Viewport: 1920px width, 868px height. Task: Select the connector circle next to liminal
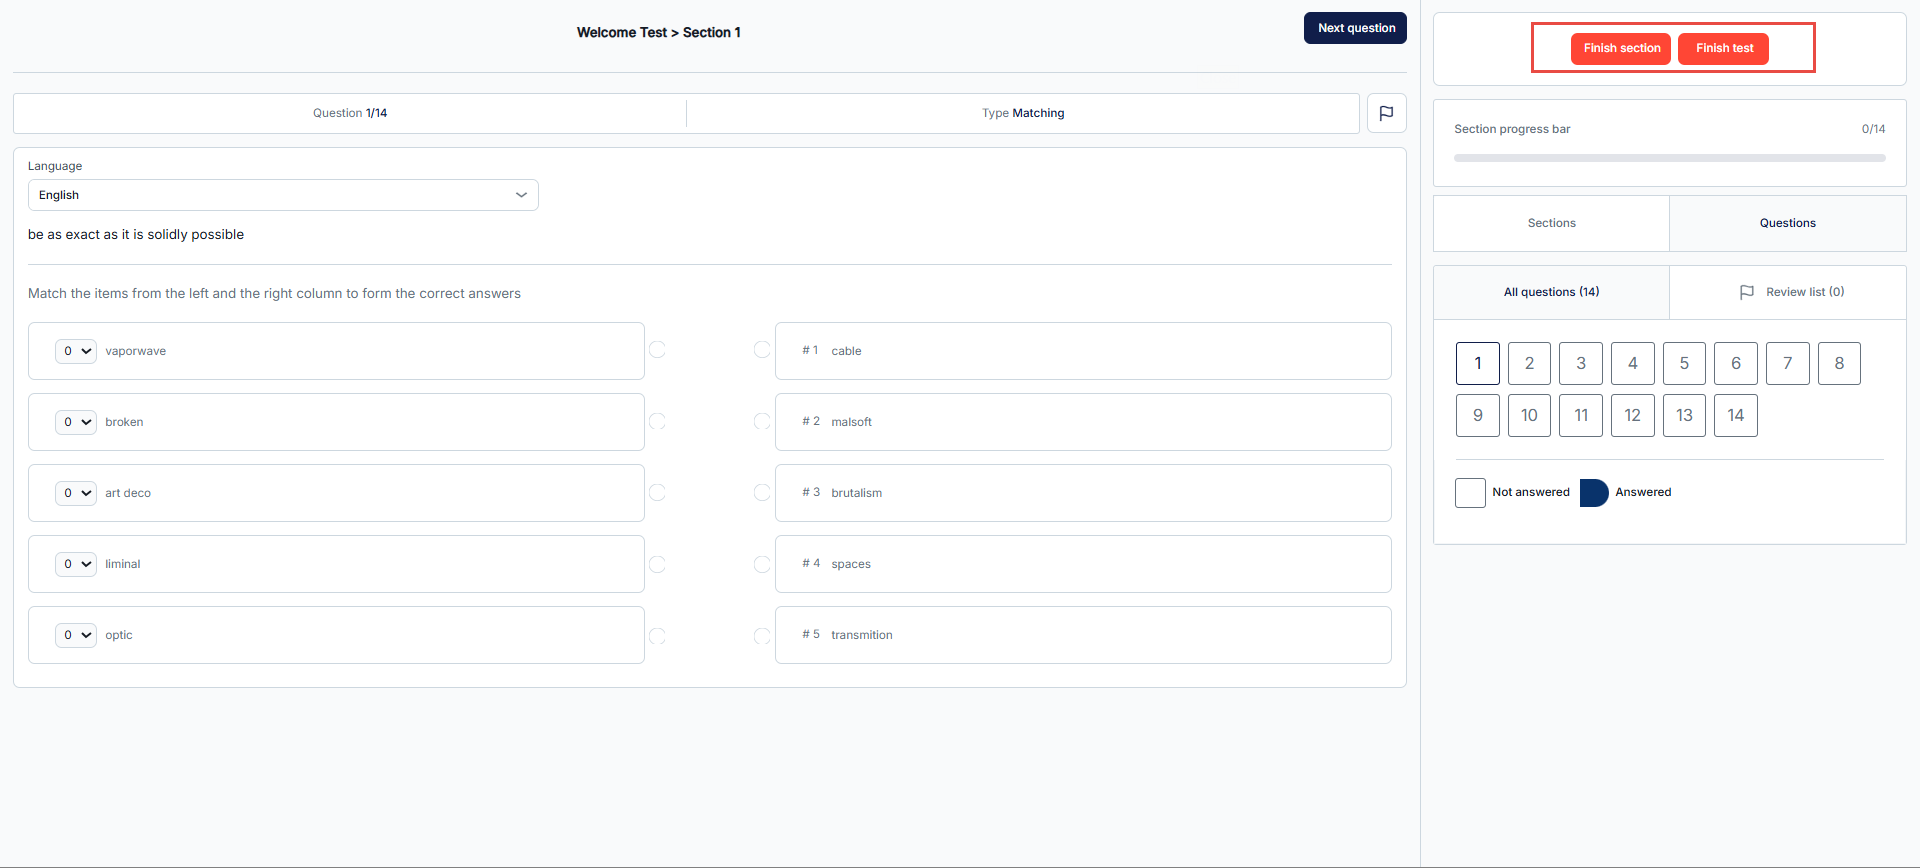(657, 564)
